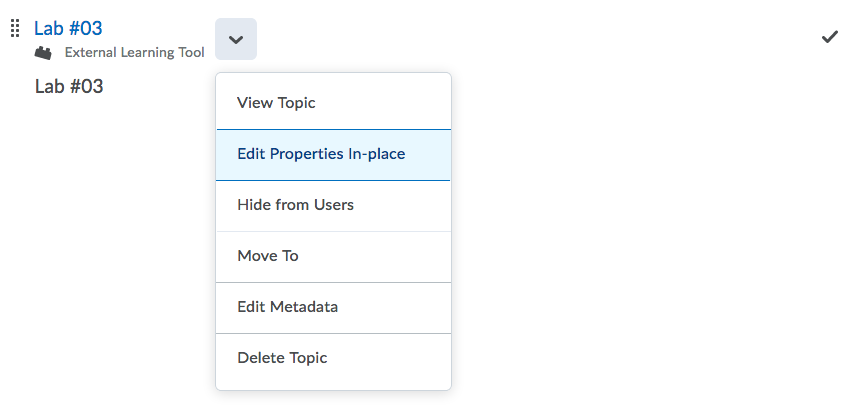Click the Lab #03 description text
The image size is (854, 408).
point(69,87)
